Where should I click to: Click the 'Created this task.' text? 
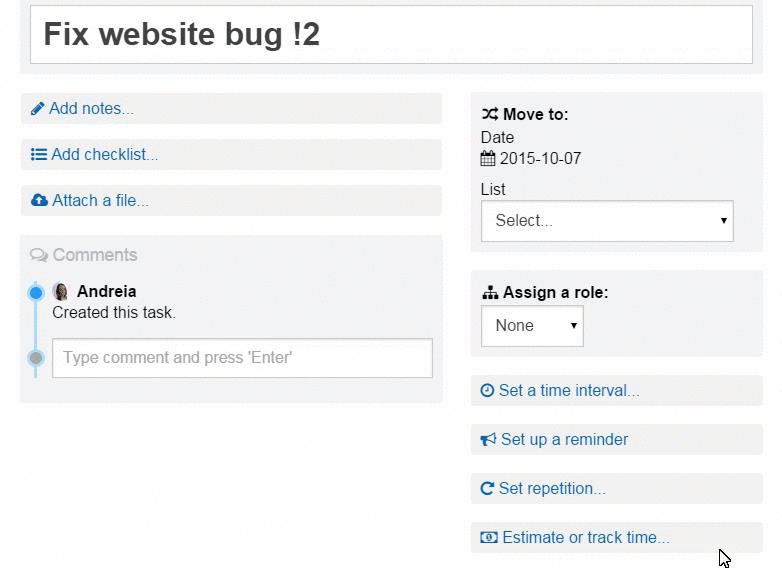(x=114, y=313)
